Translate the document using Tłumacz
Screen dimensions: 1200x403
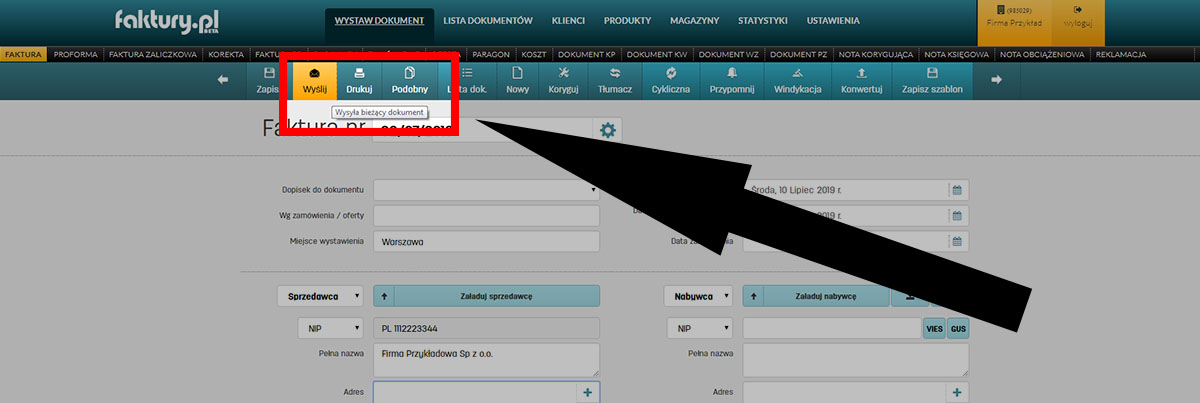614,80
